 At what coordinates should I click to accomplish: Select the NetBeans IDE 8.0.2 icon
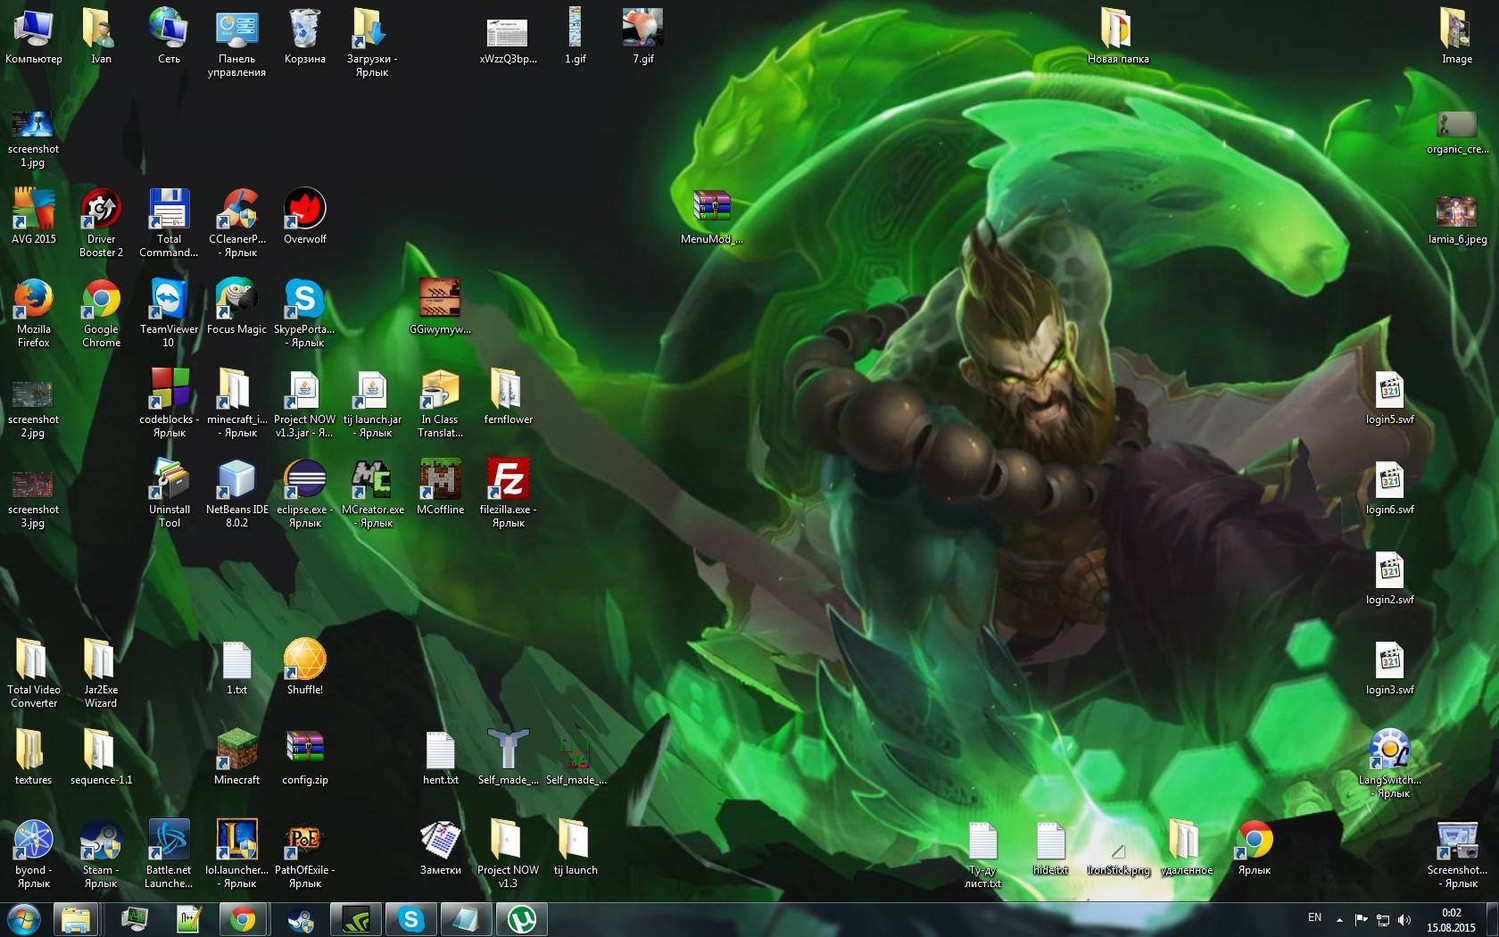point(237,480)
